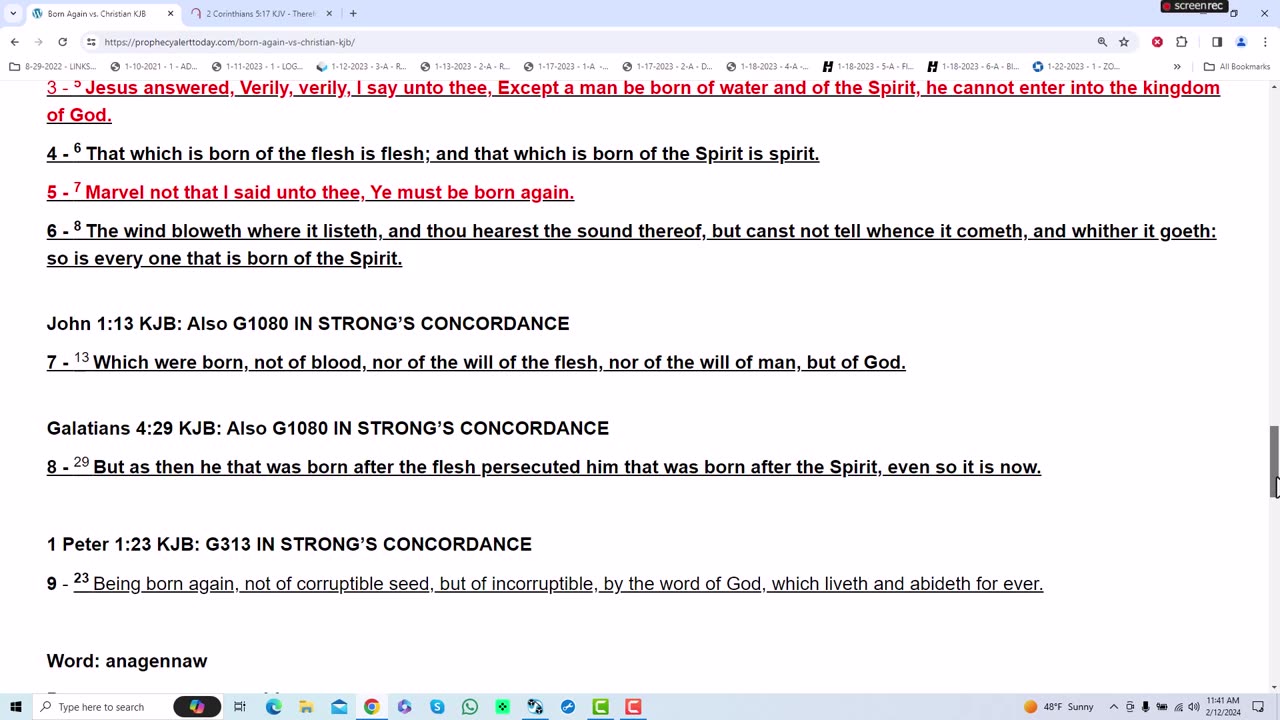Click the screenrec recording indicator

click(x=1193, y=6)
